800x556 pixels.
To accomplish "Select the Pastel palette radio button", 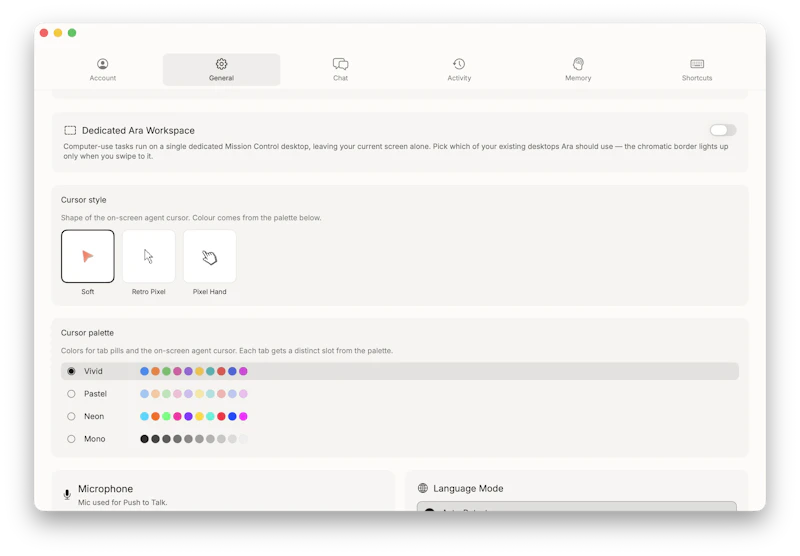I will point(71,394).
